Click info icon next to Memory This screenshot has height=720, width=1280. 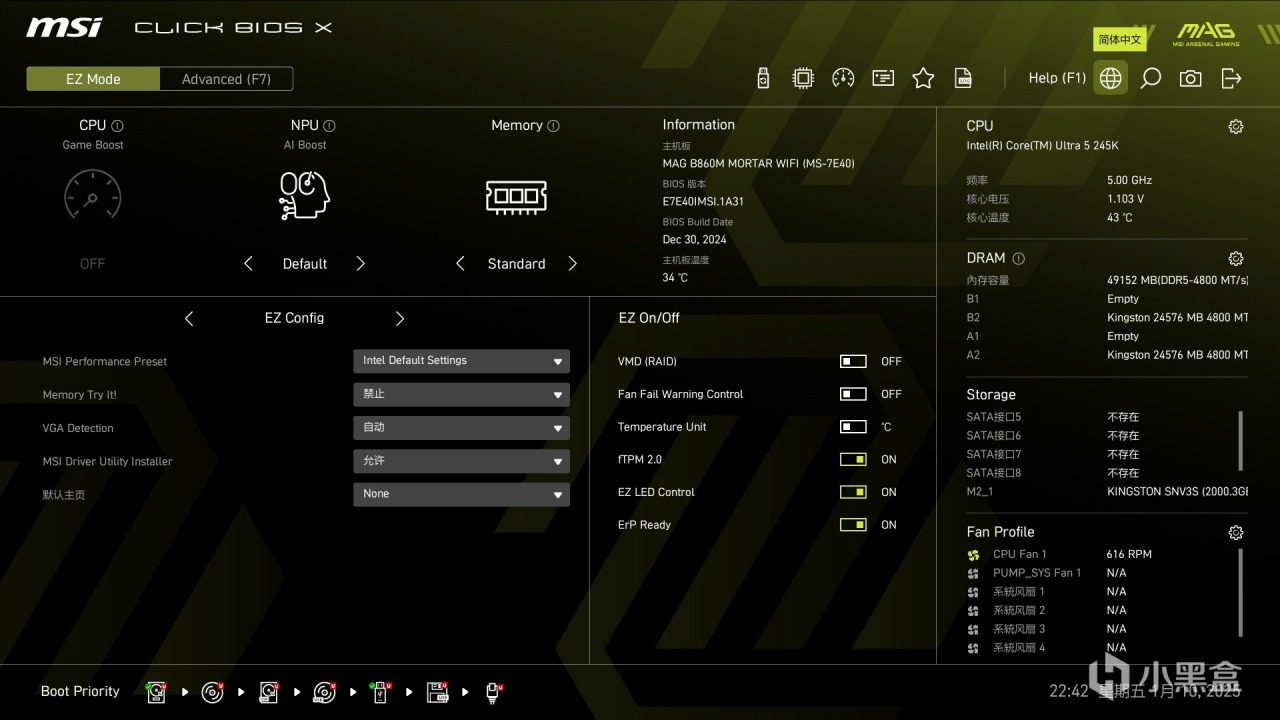pos(554,126)
